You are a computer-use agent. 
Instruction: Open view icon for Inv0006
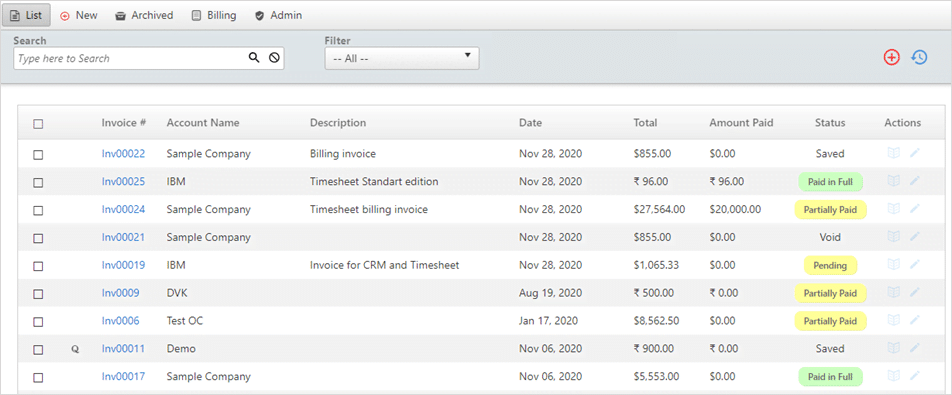893,320
